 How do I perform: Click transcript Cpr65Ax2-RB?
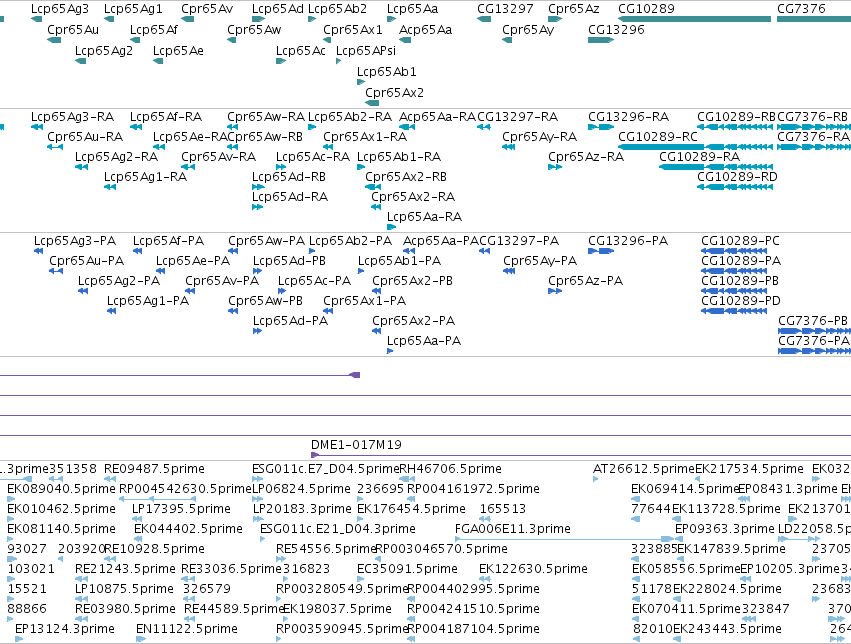[406, 177]
